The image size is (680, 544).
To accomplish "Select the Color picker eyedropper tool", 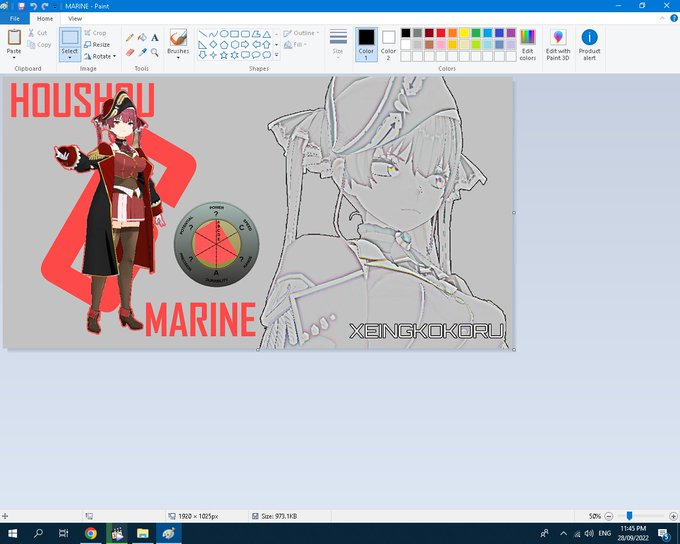I will point(142,52).
